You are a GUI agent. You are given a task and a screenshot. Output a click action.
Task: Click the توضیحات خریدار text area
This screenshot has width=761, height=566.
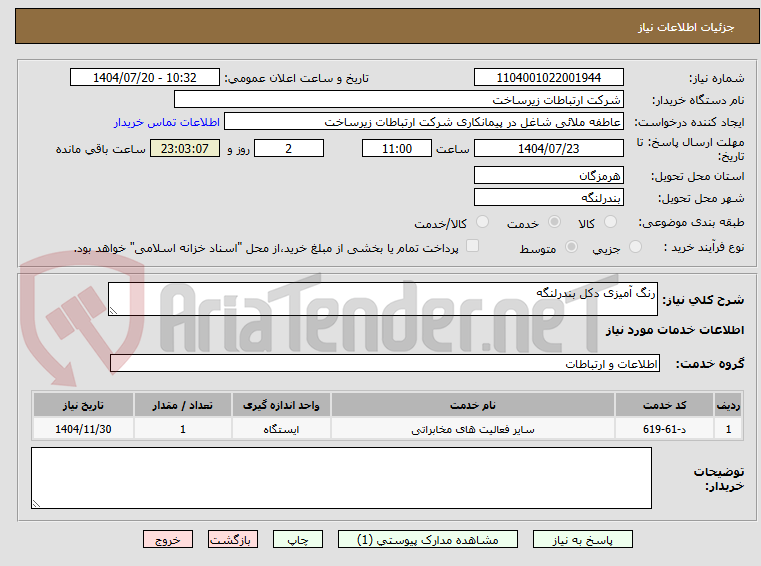[341, 478]
